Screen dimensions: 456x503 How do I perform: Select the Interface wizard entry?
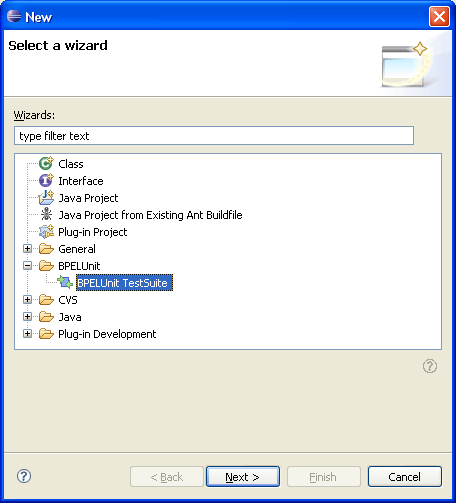pyautogui.click(x=81, y=181)
